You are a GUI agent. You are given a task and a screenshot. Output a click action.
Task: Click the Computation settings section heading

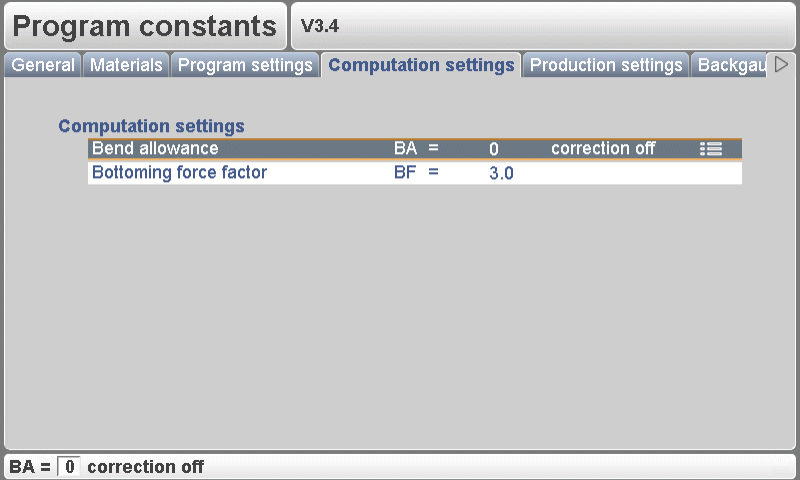(x=151, y=126)
